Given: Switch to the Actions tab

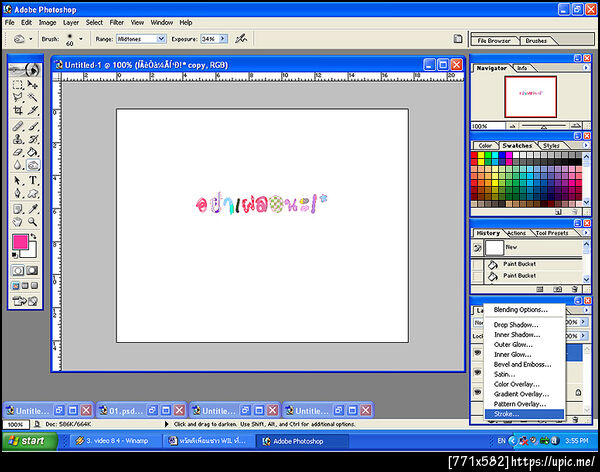Looking at the screenshot, I should pos(517,233).
